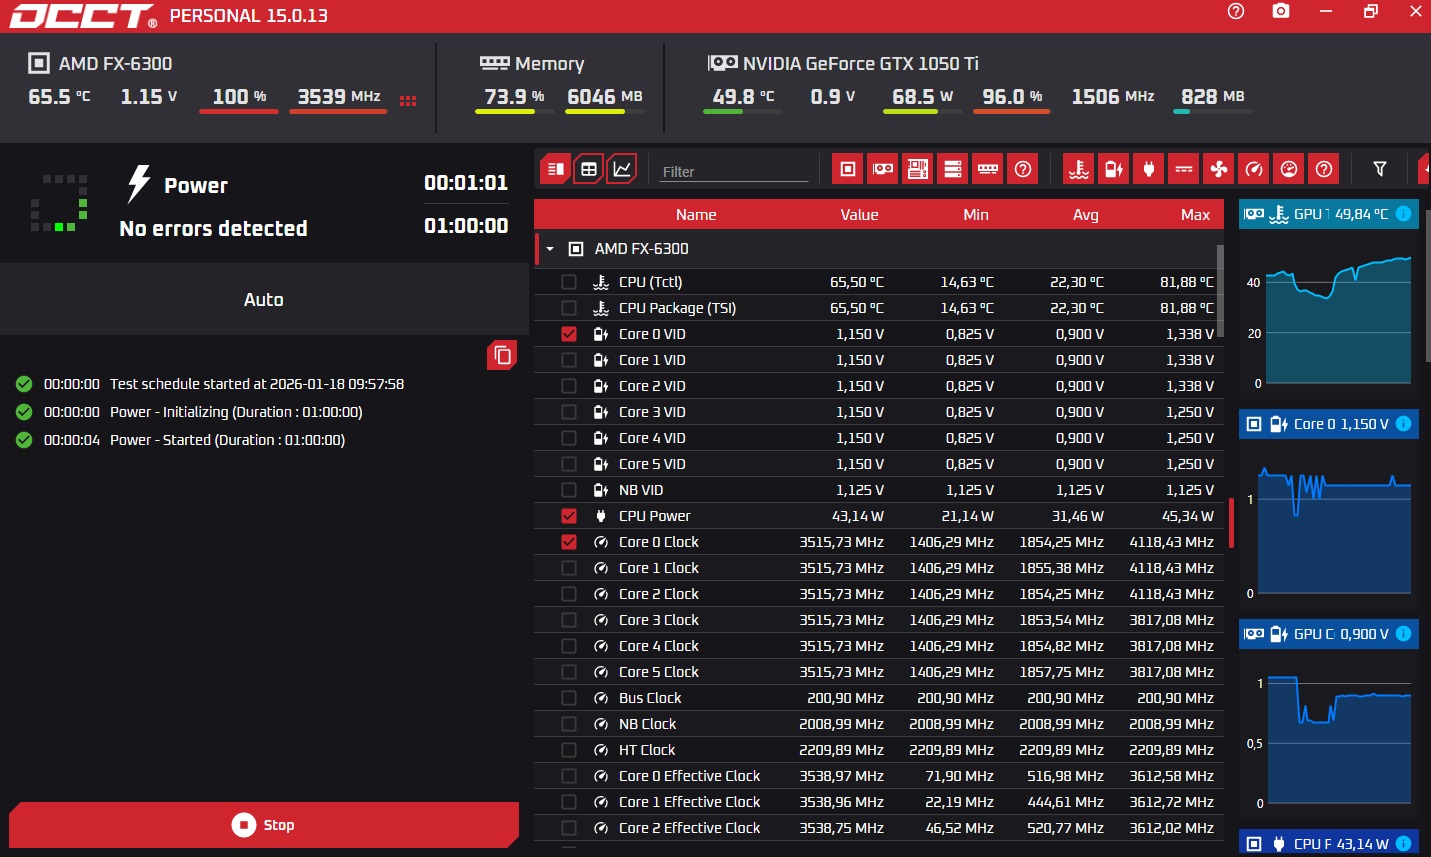Sort the table by Min column
The height and width of the screenshot is (857, 1431).
[976, 215]
